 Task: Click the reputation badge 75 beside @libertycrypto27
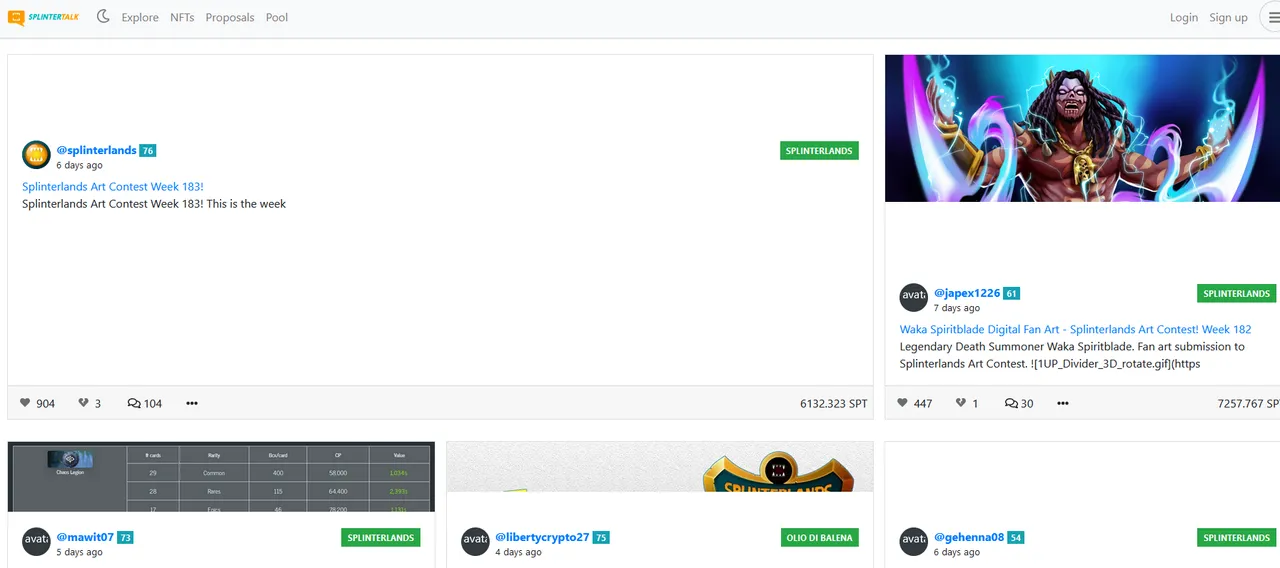pyautogui.click(x=601, y=538)
